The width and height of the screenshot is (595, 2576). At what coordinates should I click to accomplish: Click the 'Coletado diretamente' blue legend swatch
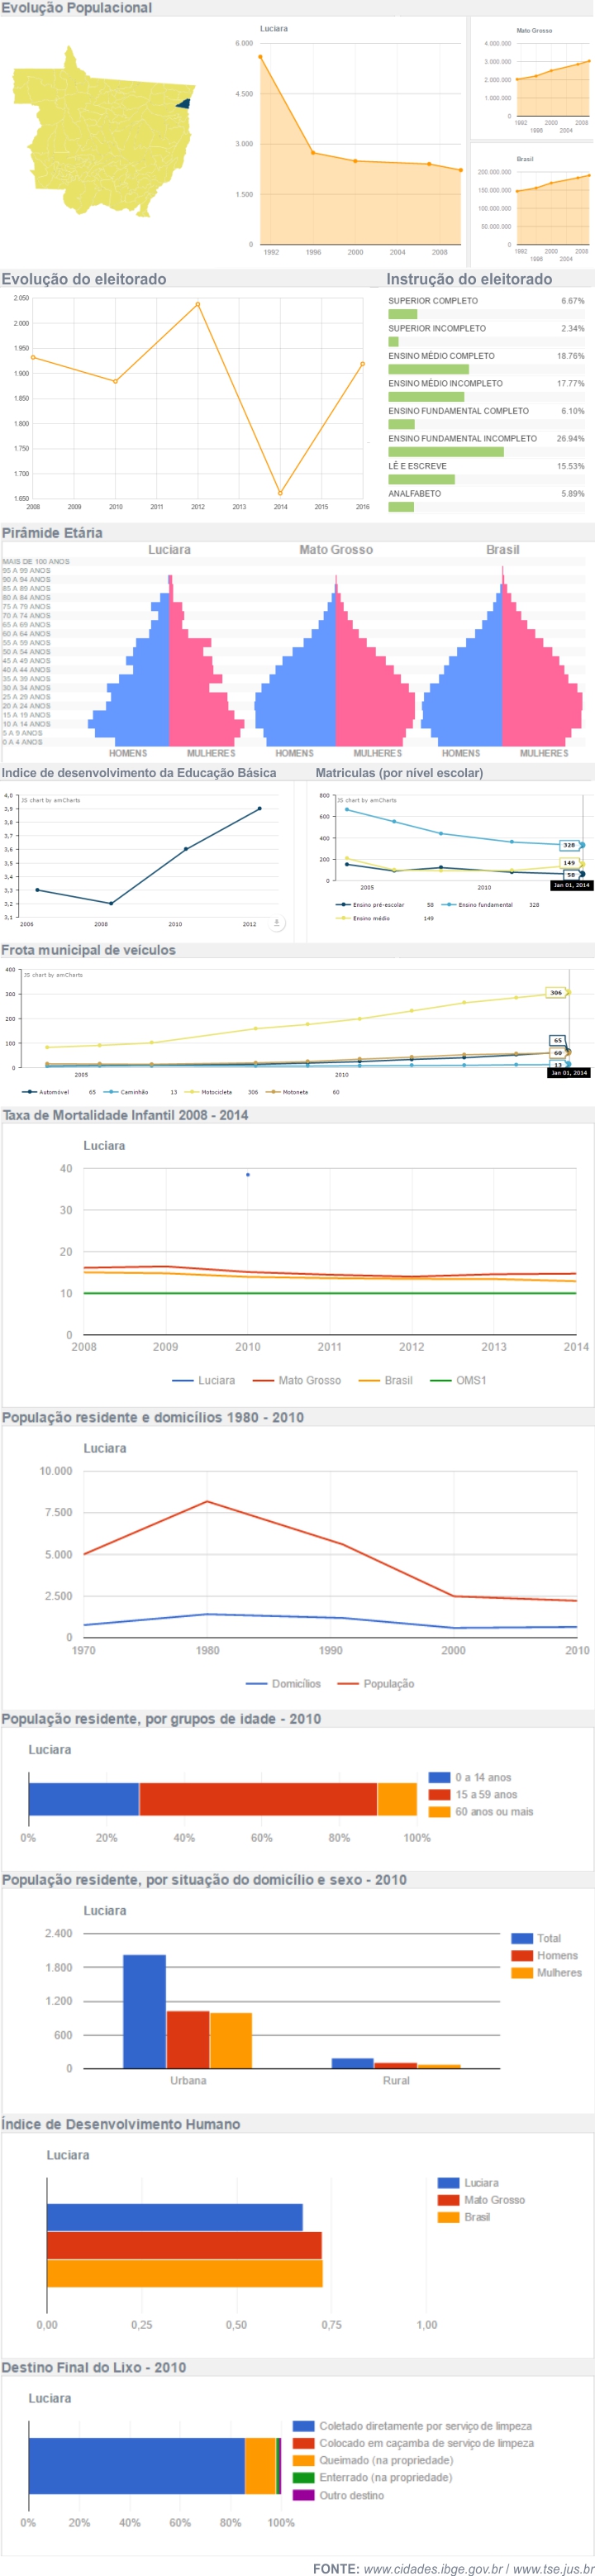click(303, 2425)
